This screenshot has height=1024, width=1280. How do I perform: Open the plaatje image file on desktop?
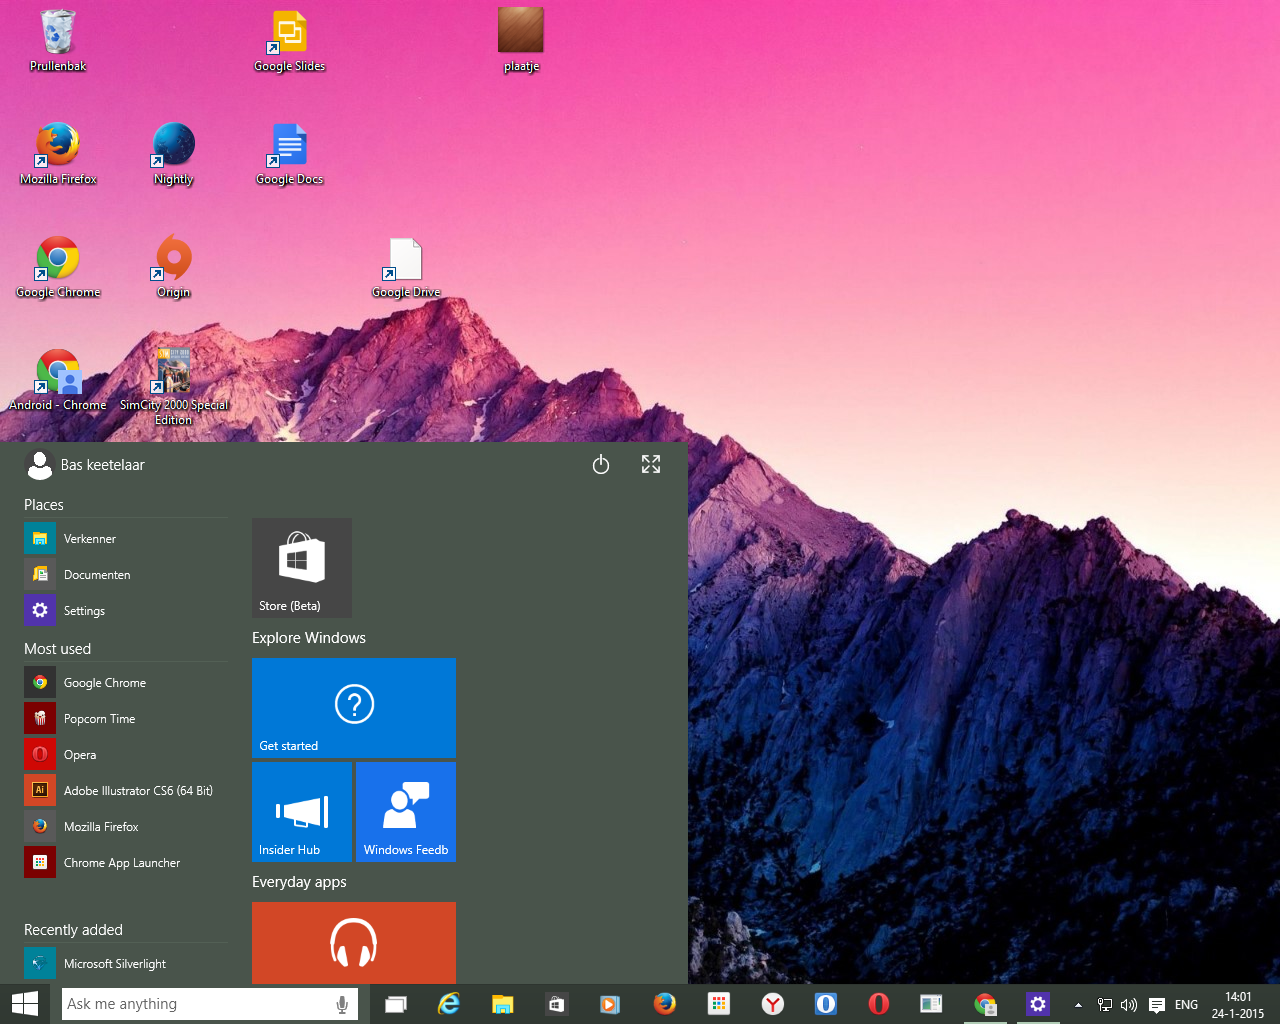click(521, 40)
